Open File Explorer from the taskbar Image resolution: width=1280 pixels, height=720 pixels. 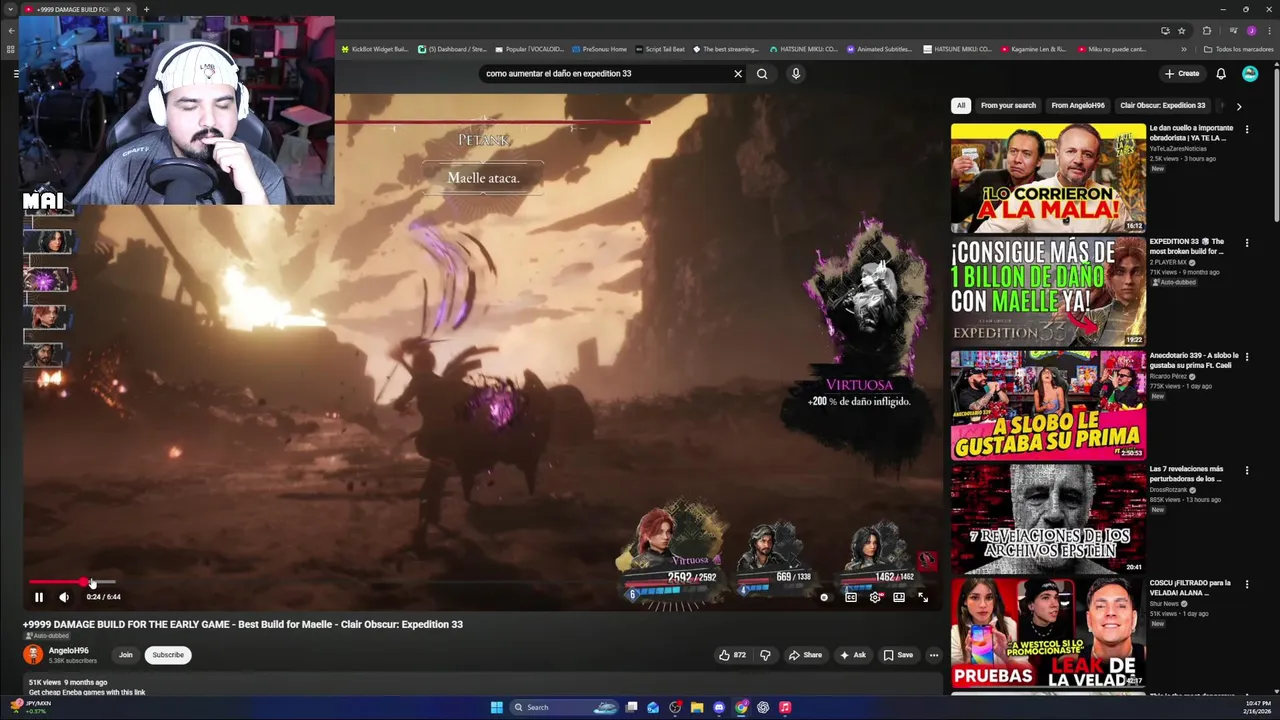(697, 707)
